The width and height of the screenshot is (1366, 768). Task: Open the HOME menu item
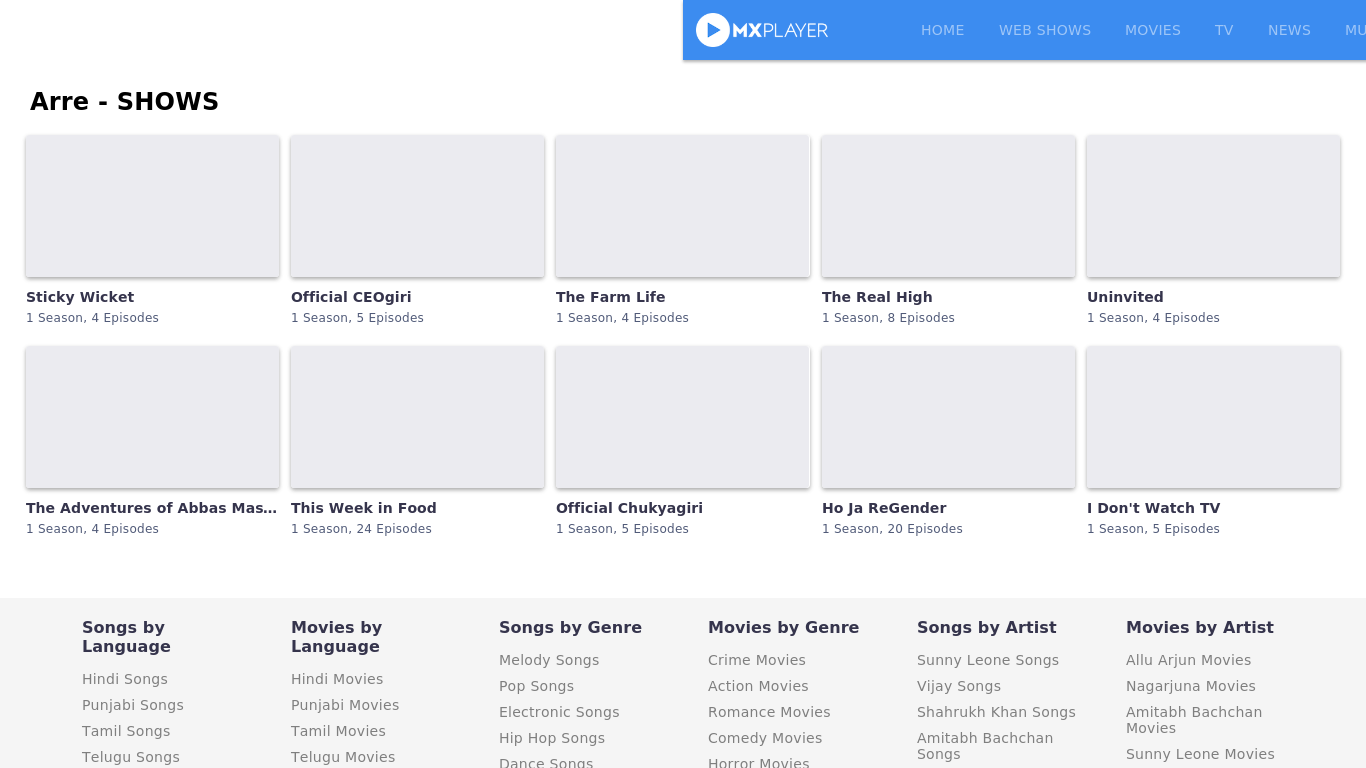coord(942,30)
